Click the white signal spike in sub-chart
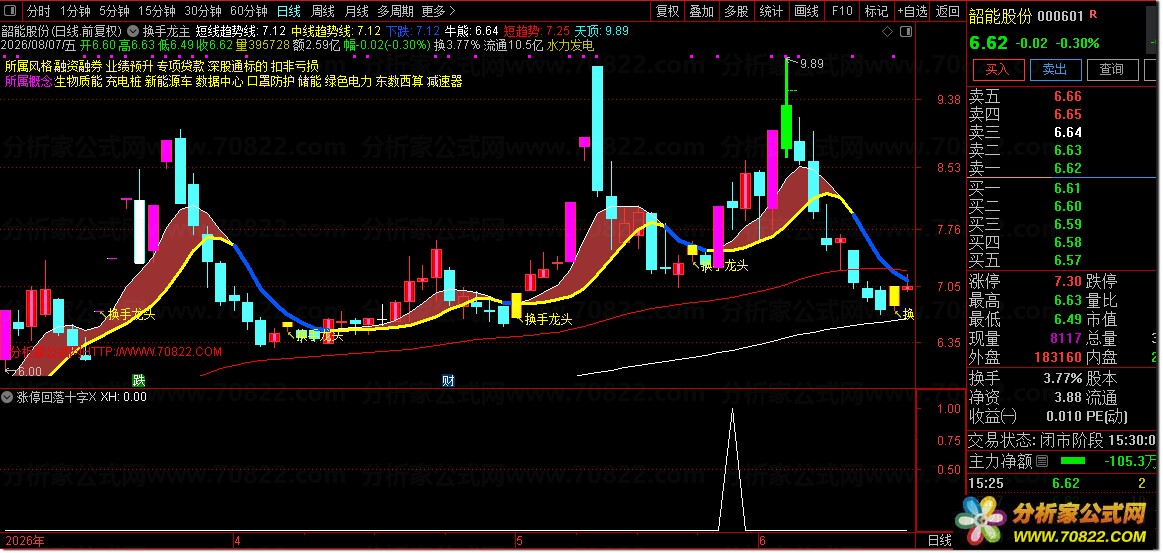Image resolution: width=1163 pixels, height=553 pixels. (732, 468)
